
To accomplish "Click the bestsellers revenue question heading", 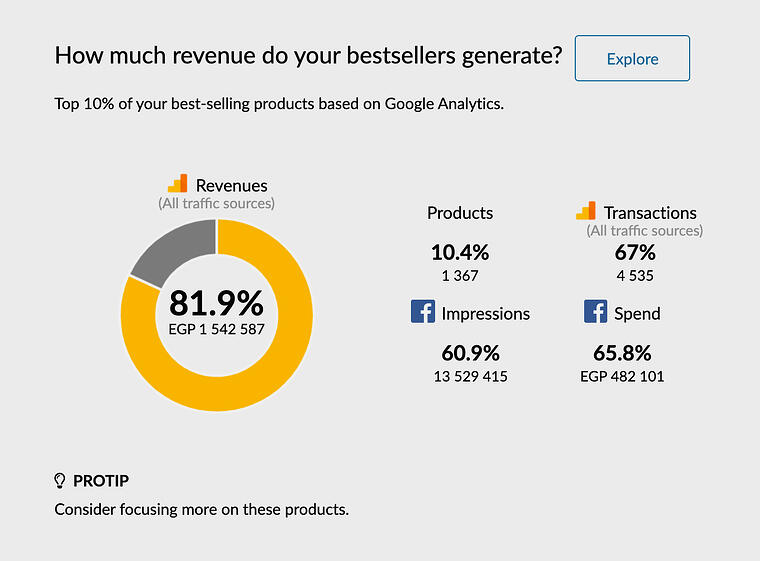I will pyautogui.click(x=308, y=55).
